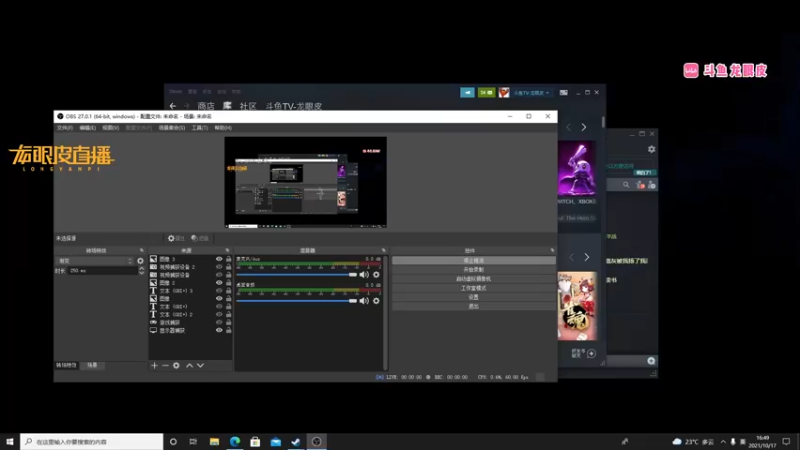The height and width of the screenshot is (450, 800).
Task: Open Microsoft Edge from taskbar
Action: pos(235,441)
